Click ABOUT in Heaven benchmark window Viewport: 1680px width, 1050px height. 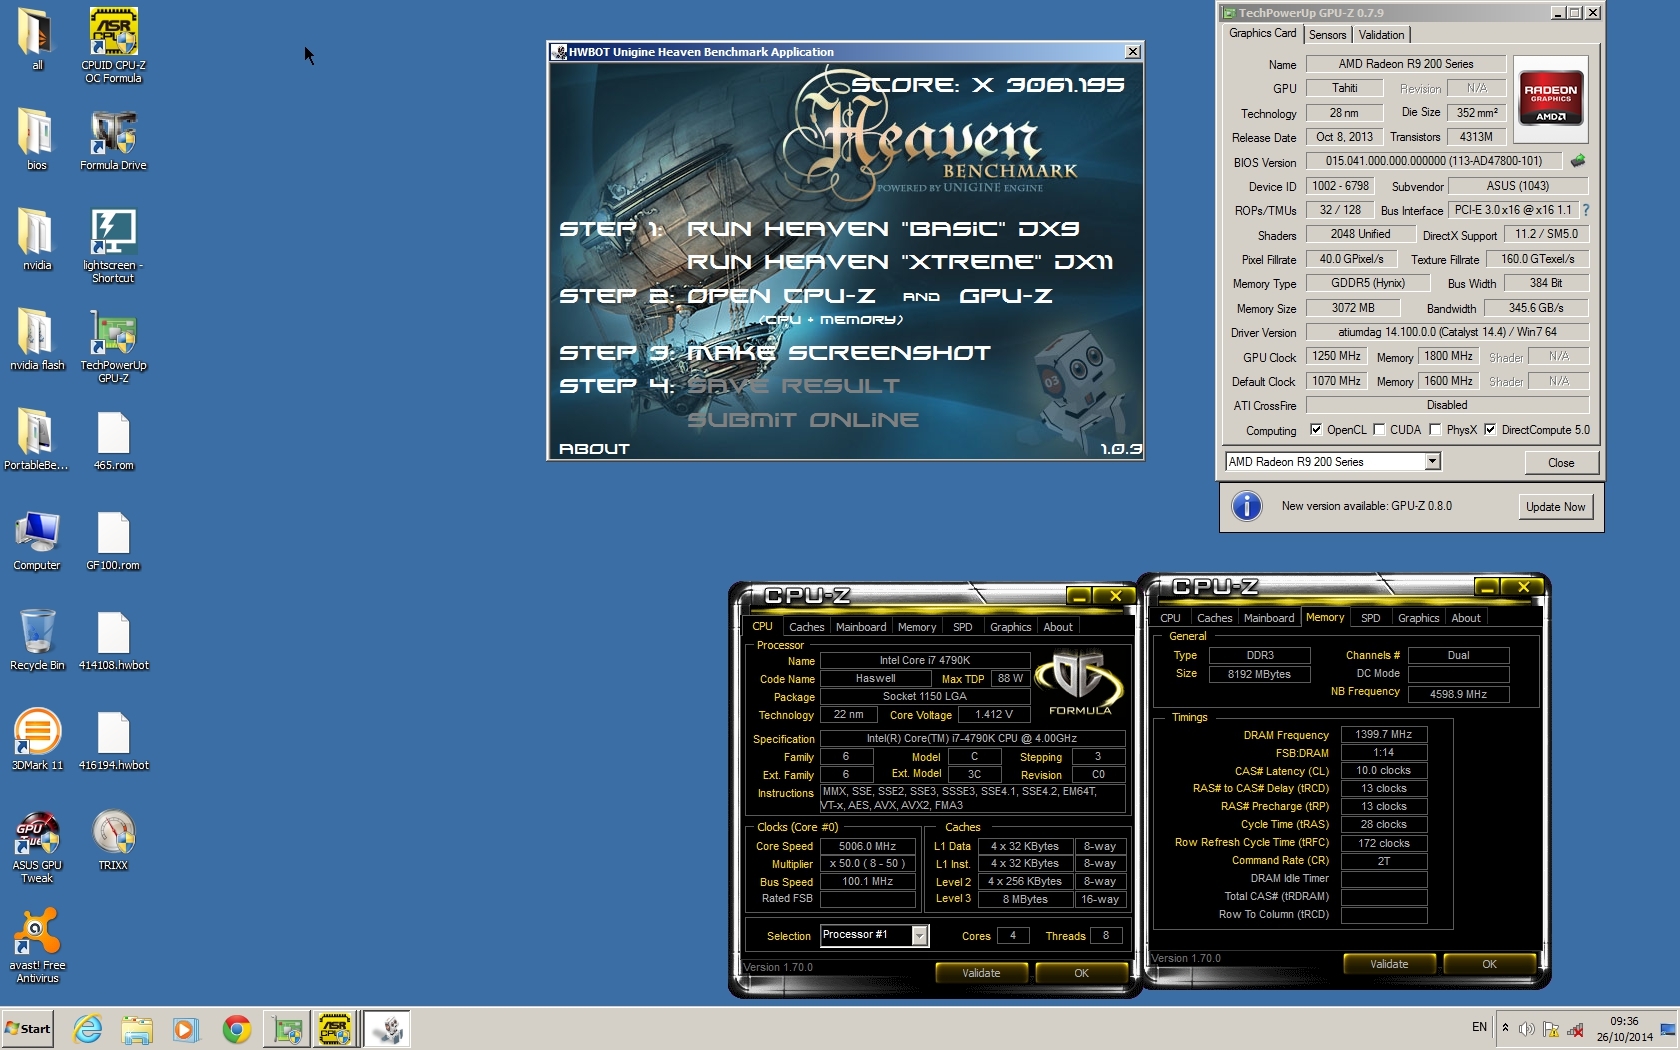(594, 449)
